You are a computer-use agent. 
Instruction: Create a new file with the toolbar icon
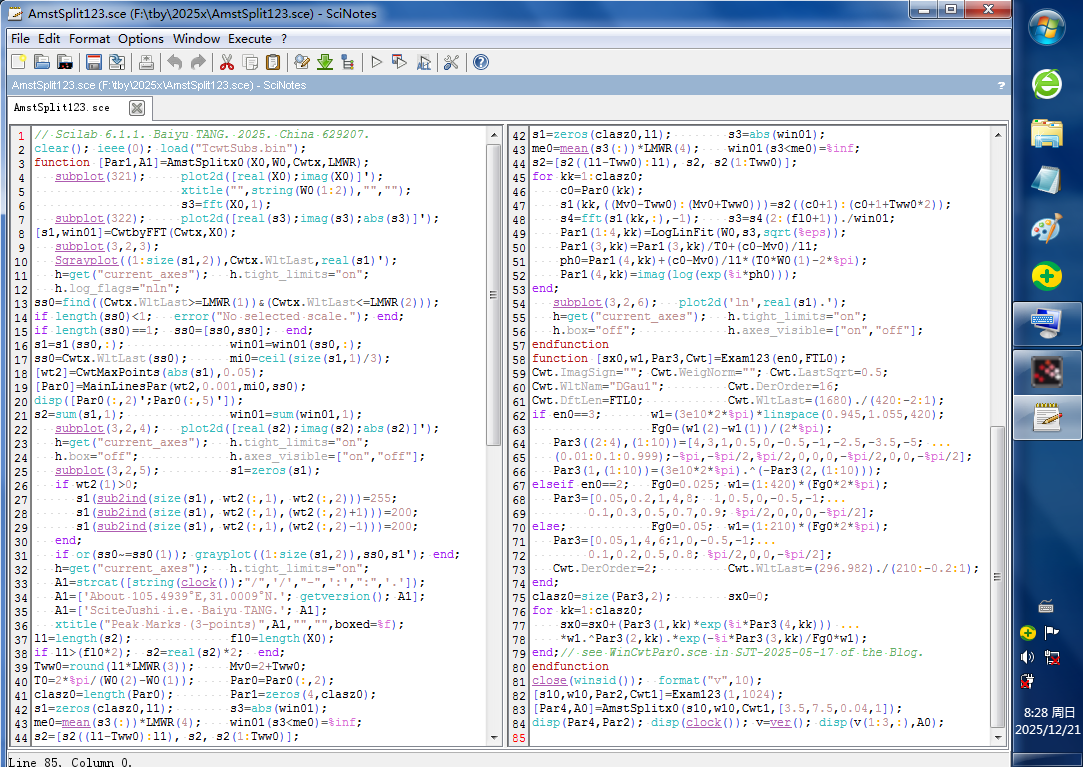(19, 62)
